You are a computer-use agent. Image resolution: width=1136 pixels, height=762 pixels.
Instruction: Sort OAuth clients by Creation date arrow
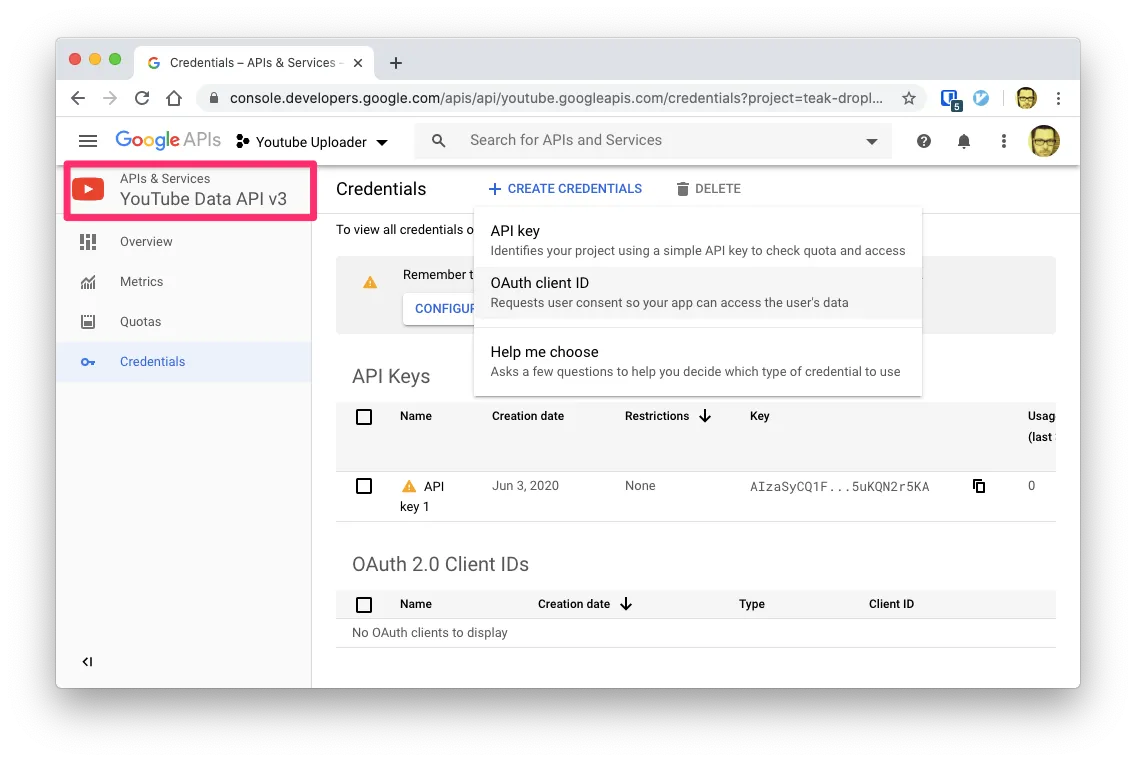[x=626, y=604]
